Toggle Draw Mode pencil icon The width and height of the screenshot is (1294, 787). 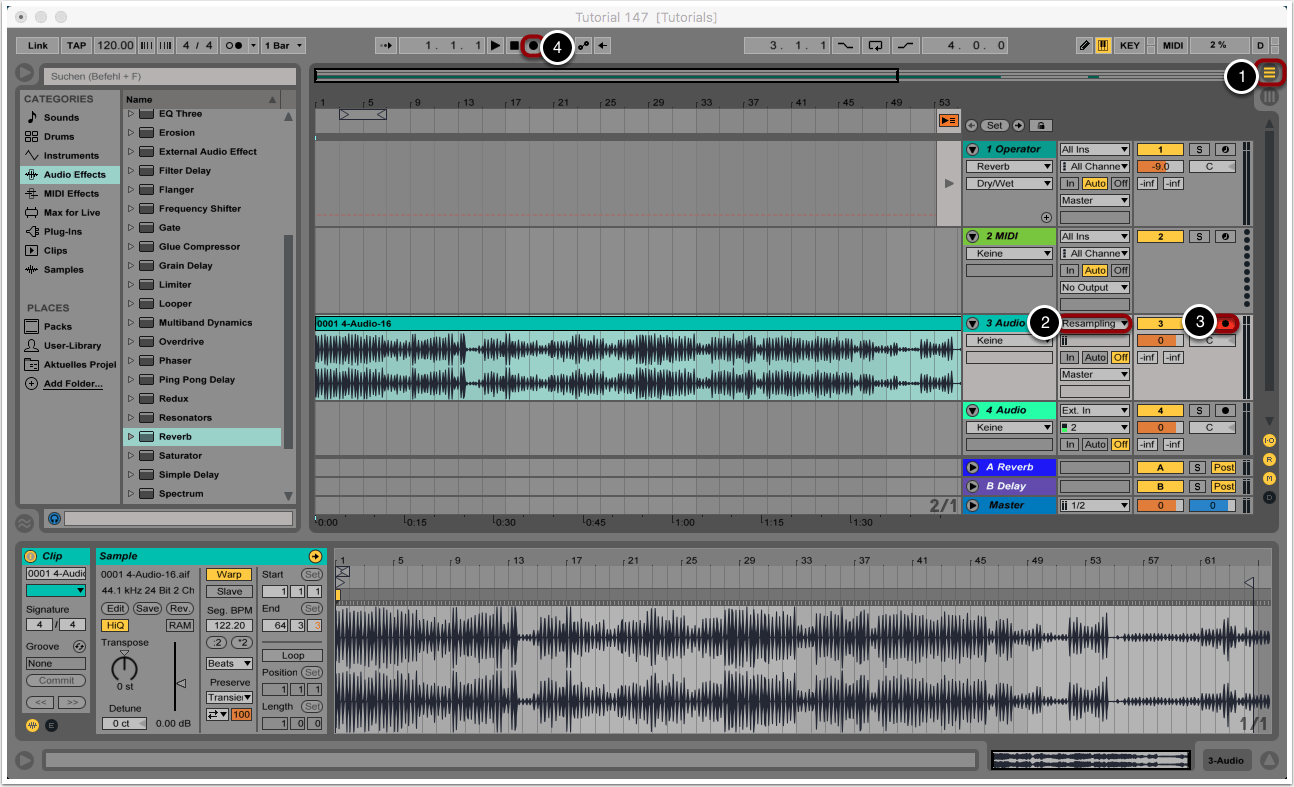(x=1085, y=46)
